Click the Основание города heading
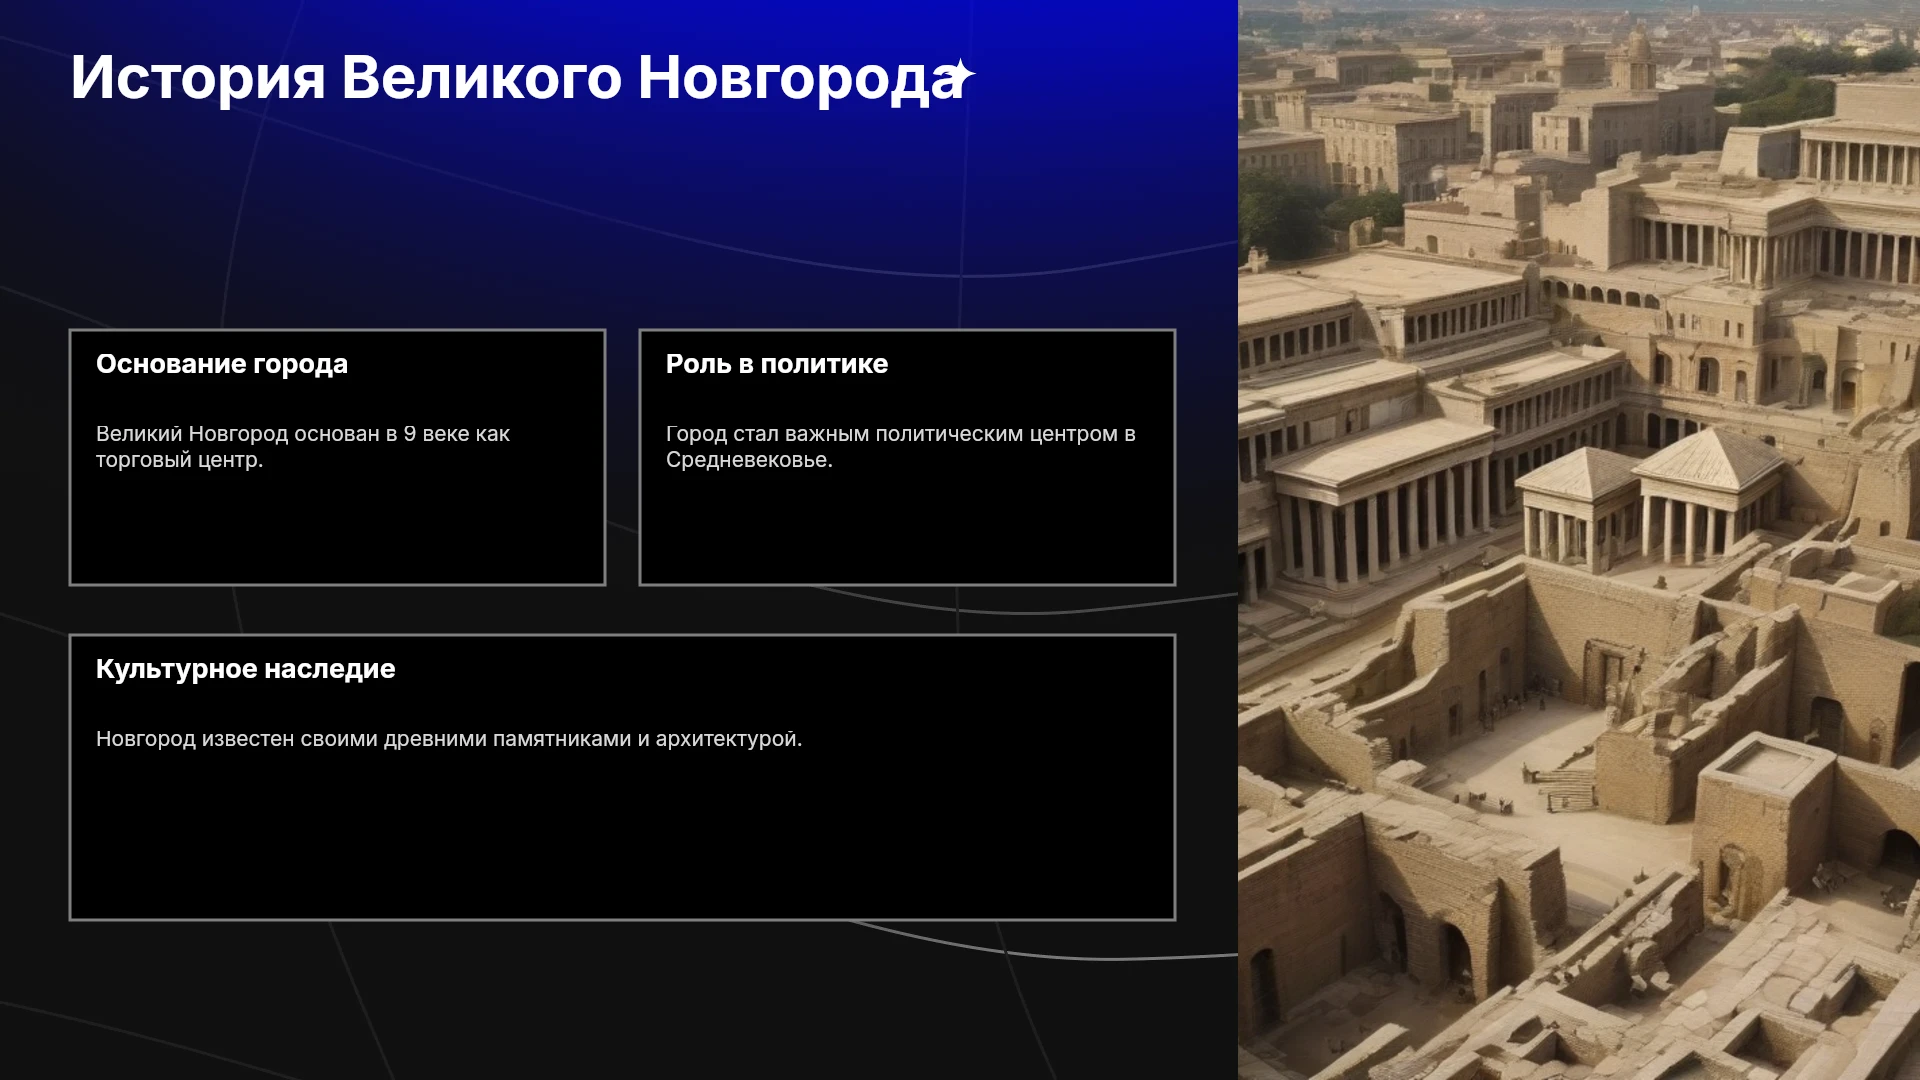The height and width of the screenshot is (1080, 1920). pos(222,364)
